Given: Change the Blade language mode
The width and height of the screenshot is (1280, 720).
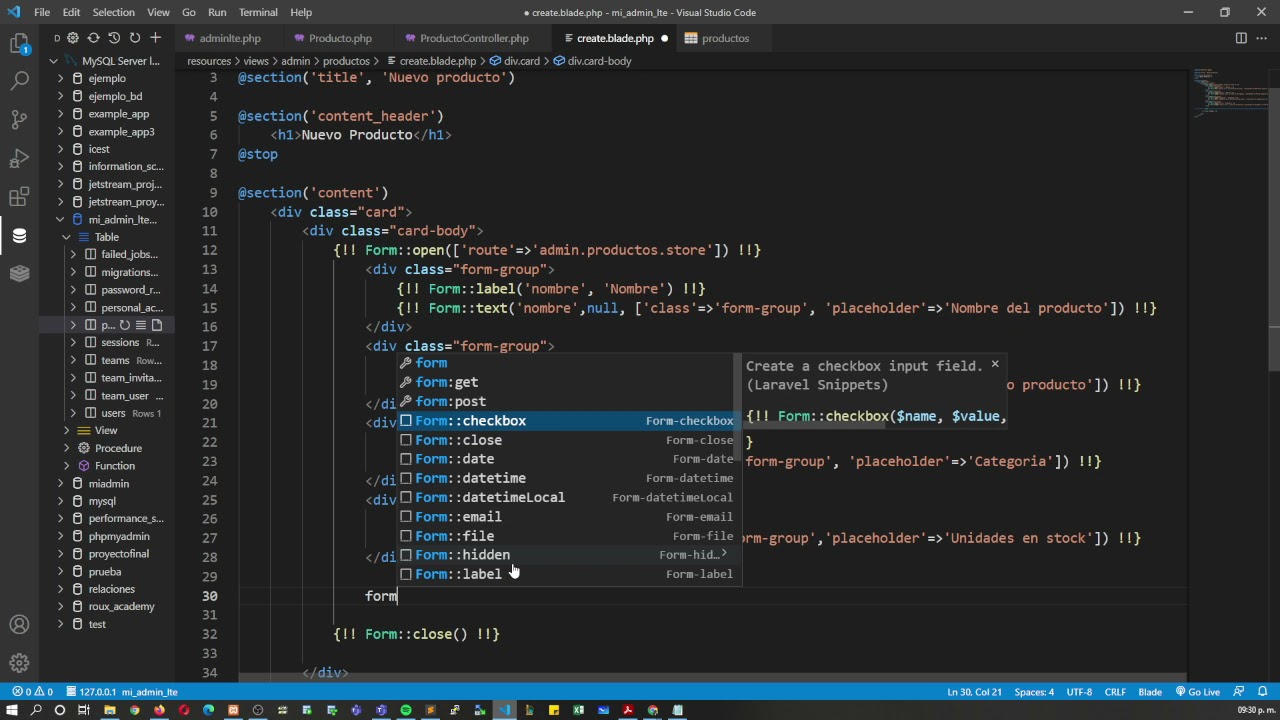Looking at the screenshot, I should click(x=1150, y=692).
